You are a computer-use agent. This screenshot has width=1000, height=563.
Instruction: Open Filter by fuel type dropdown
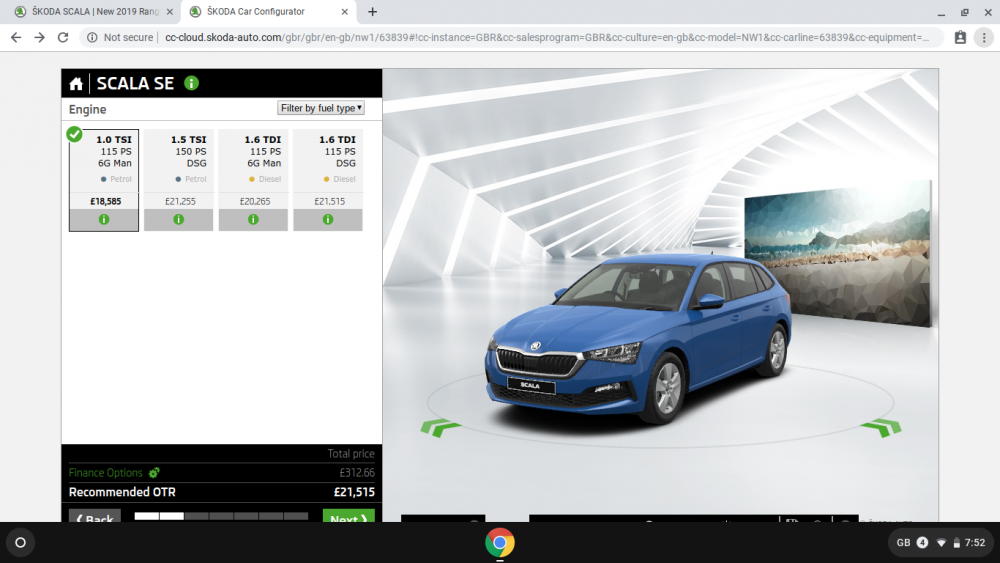click(321, 108)
